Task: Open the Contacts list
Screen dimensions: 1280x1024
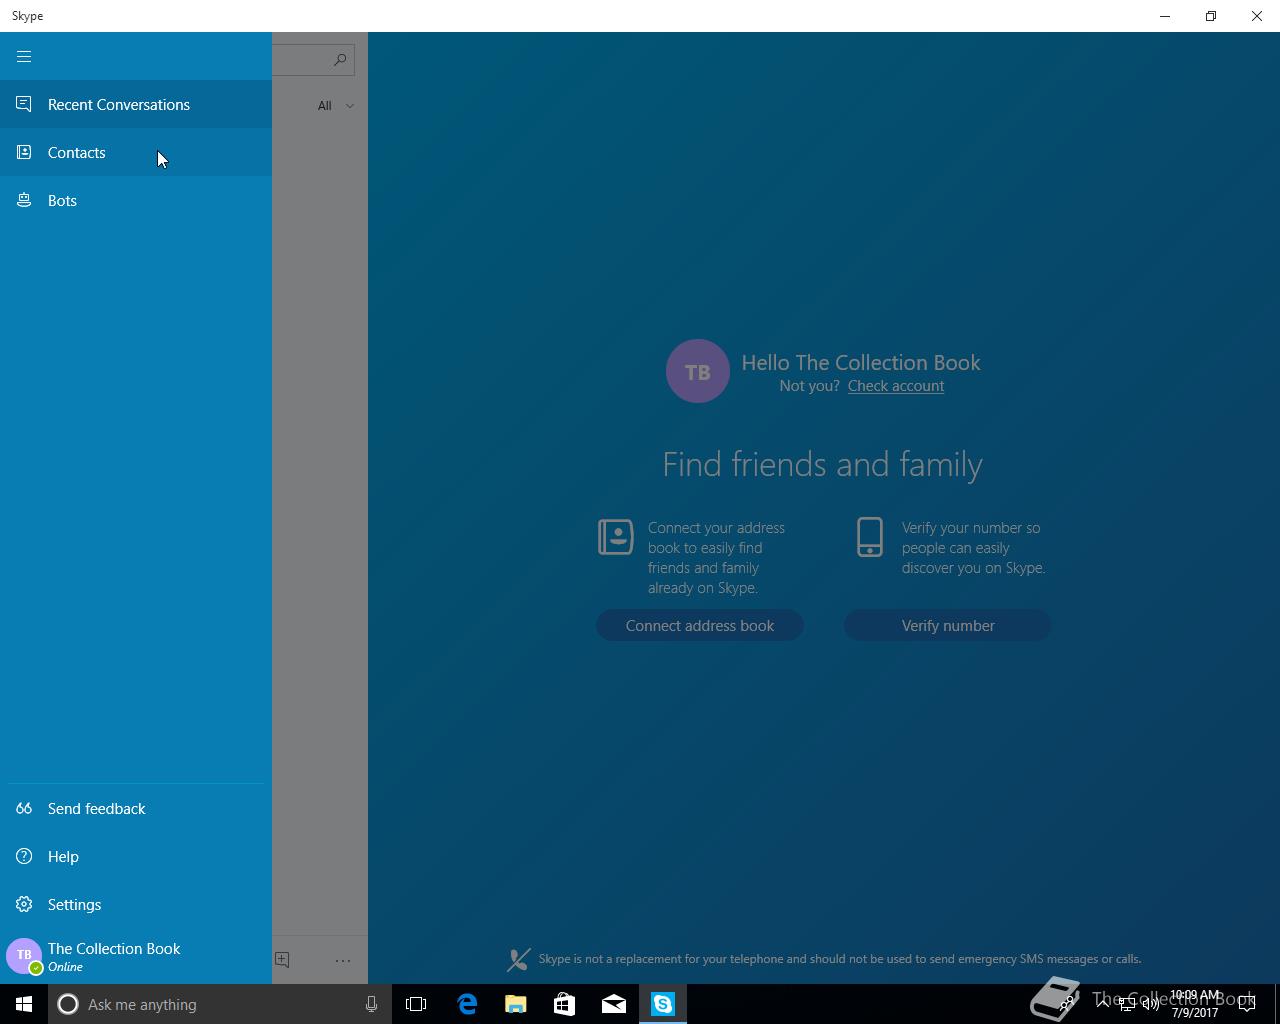Action: coord(136,152)
